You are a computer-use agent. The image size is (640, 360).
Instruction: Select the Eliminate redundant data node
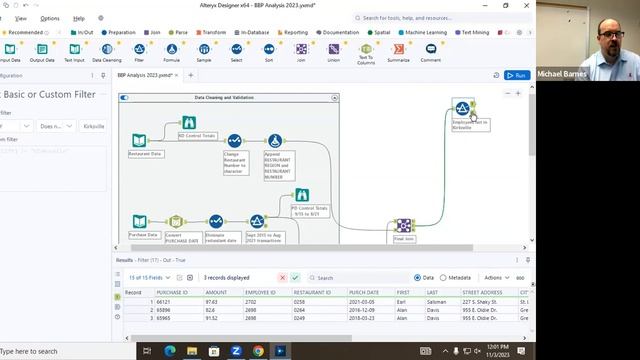click(x=216, y=222)
